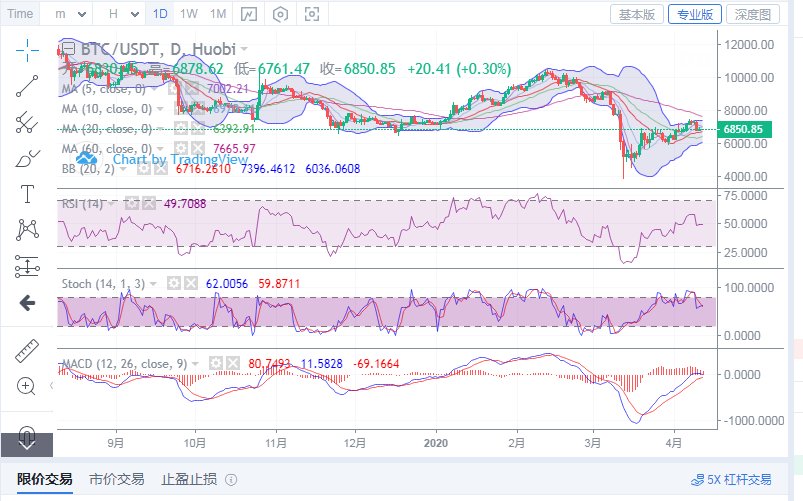
Task: Click the 6850.85 current price label
Action: (744, 129)
